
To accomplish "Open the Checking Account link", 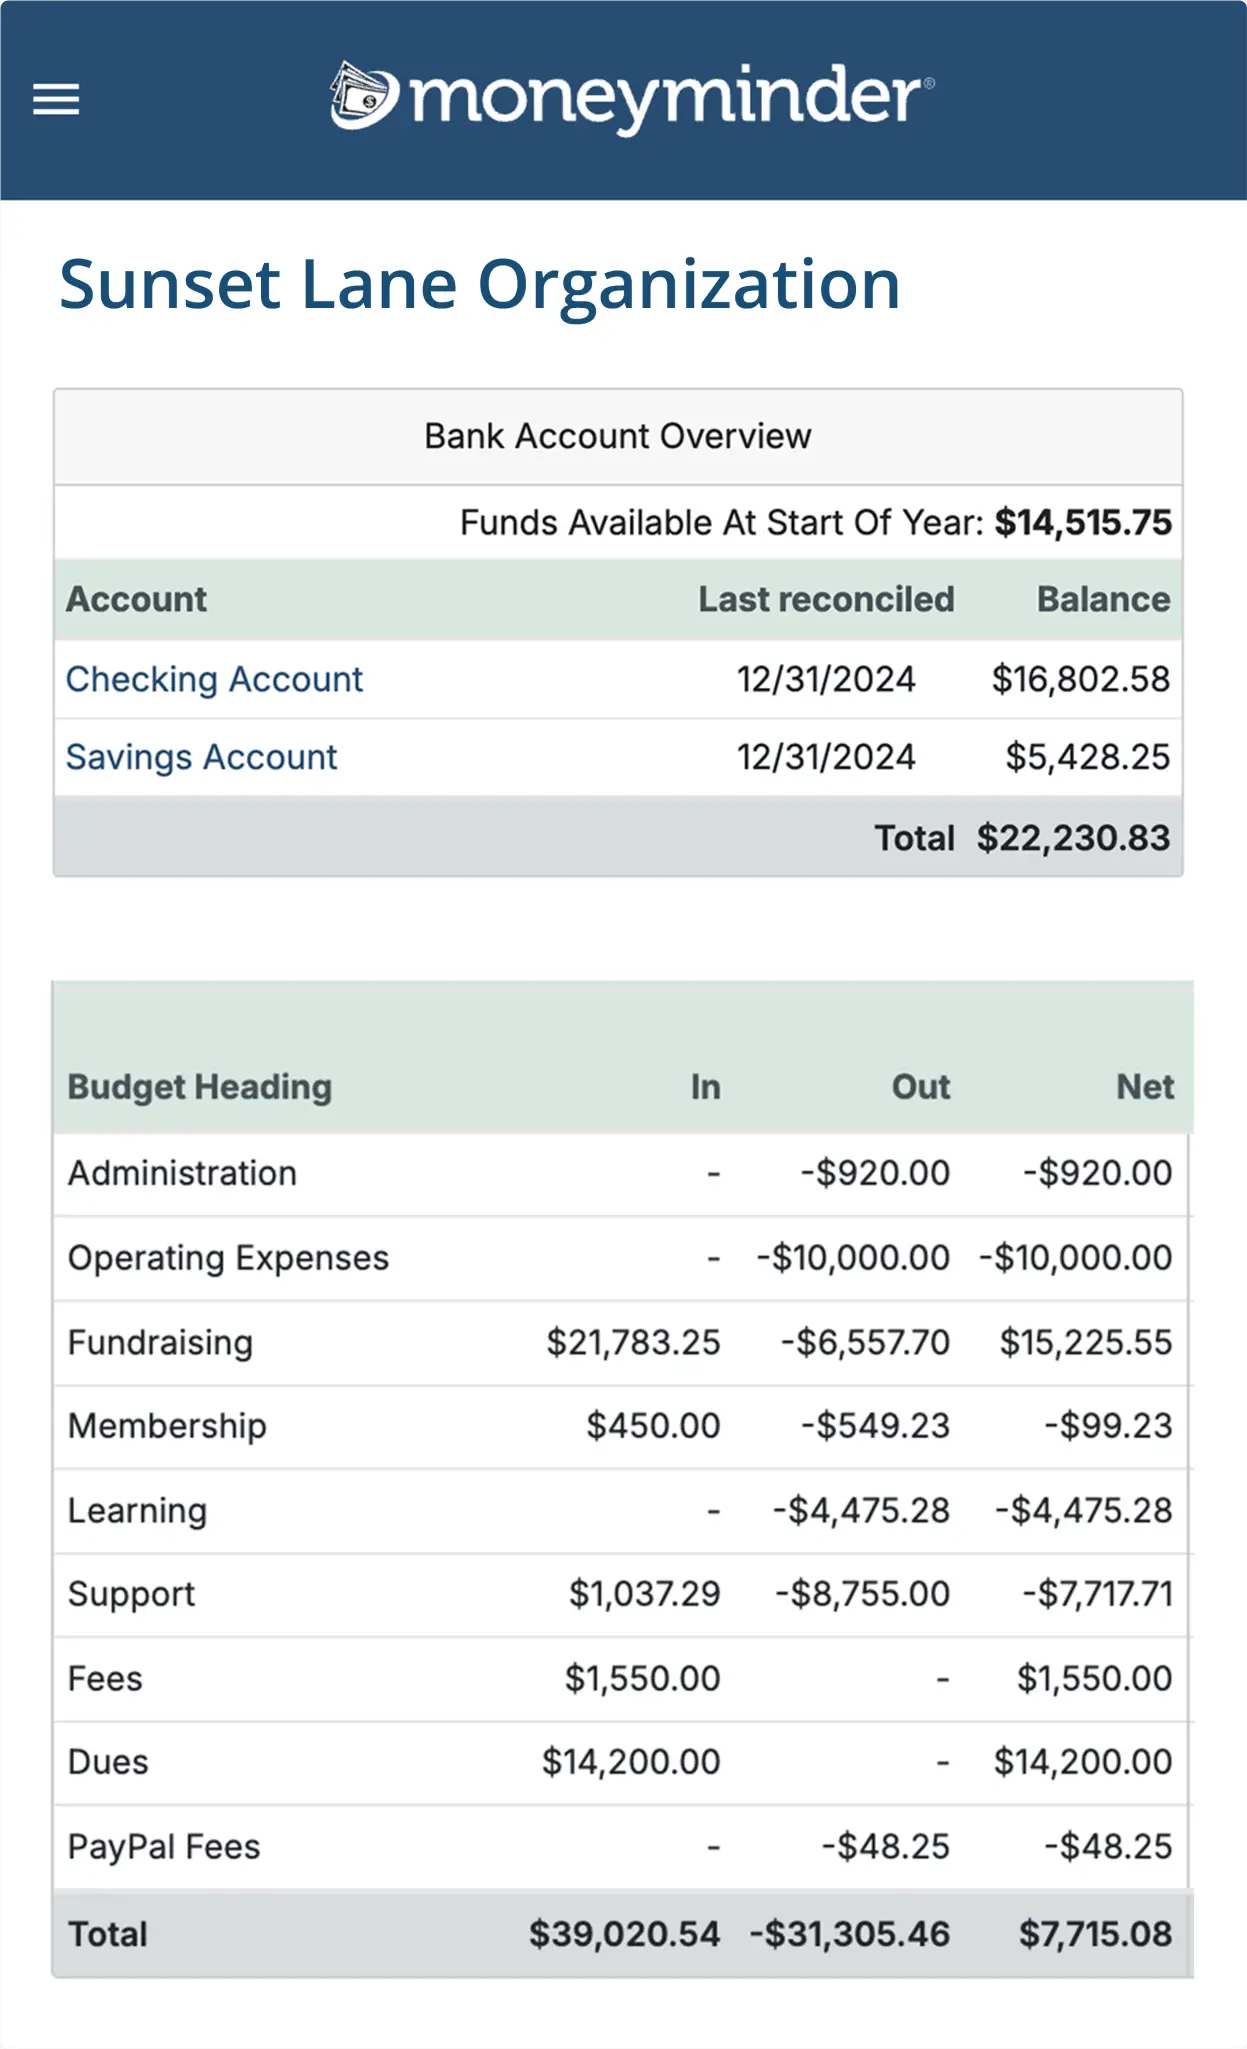I will click(214, 679).
